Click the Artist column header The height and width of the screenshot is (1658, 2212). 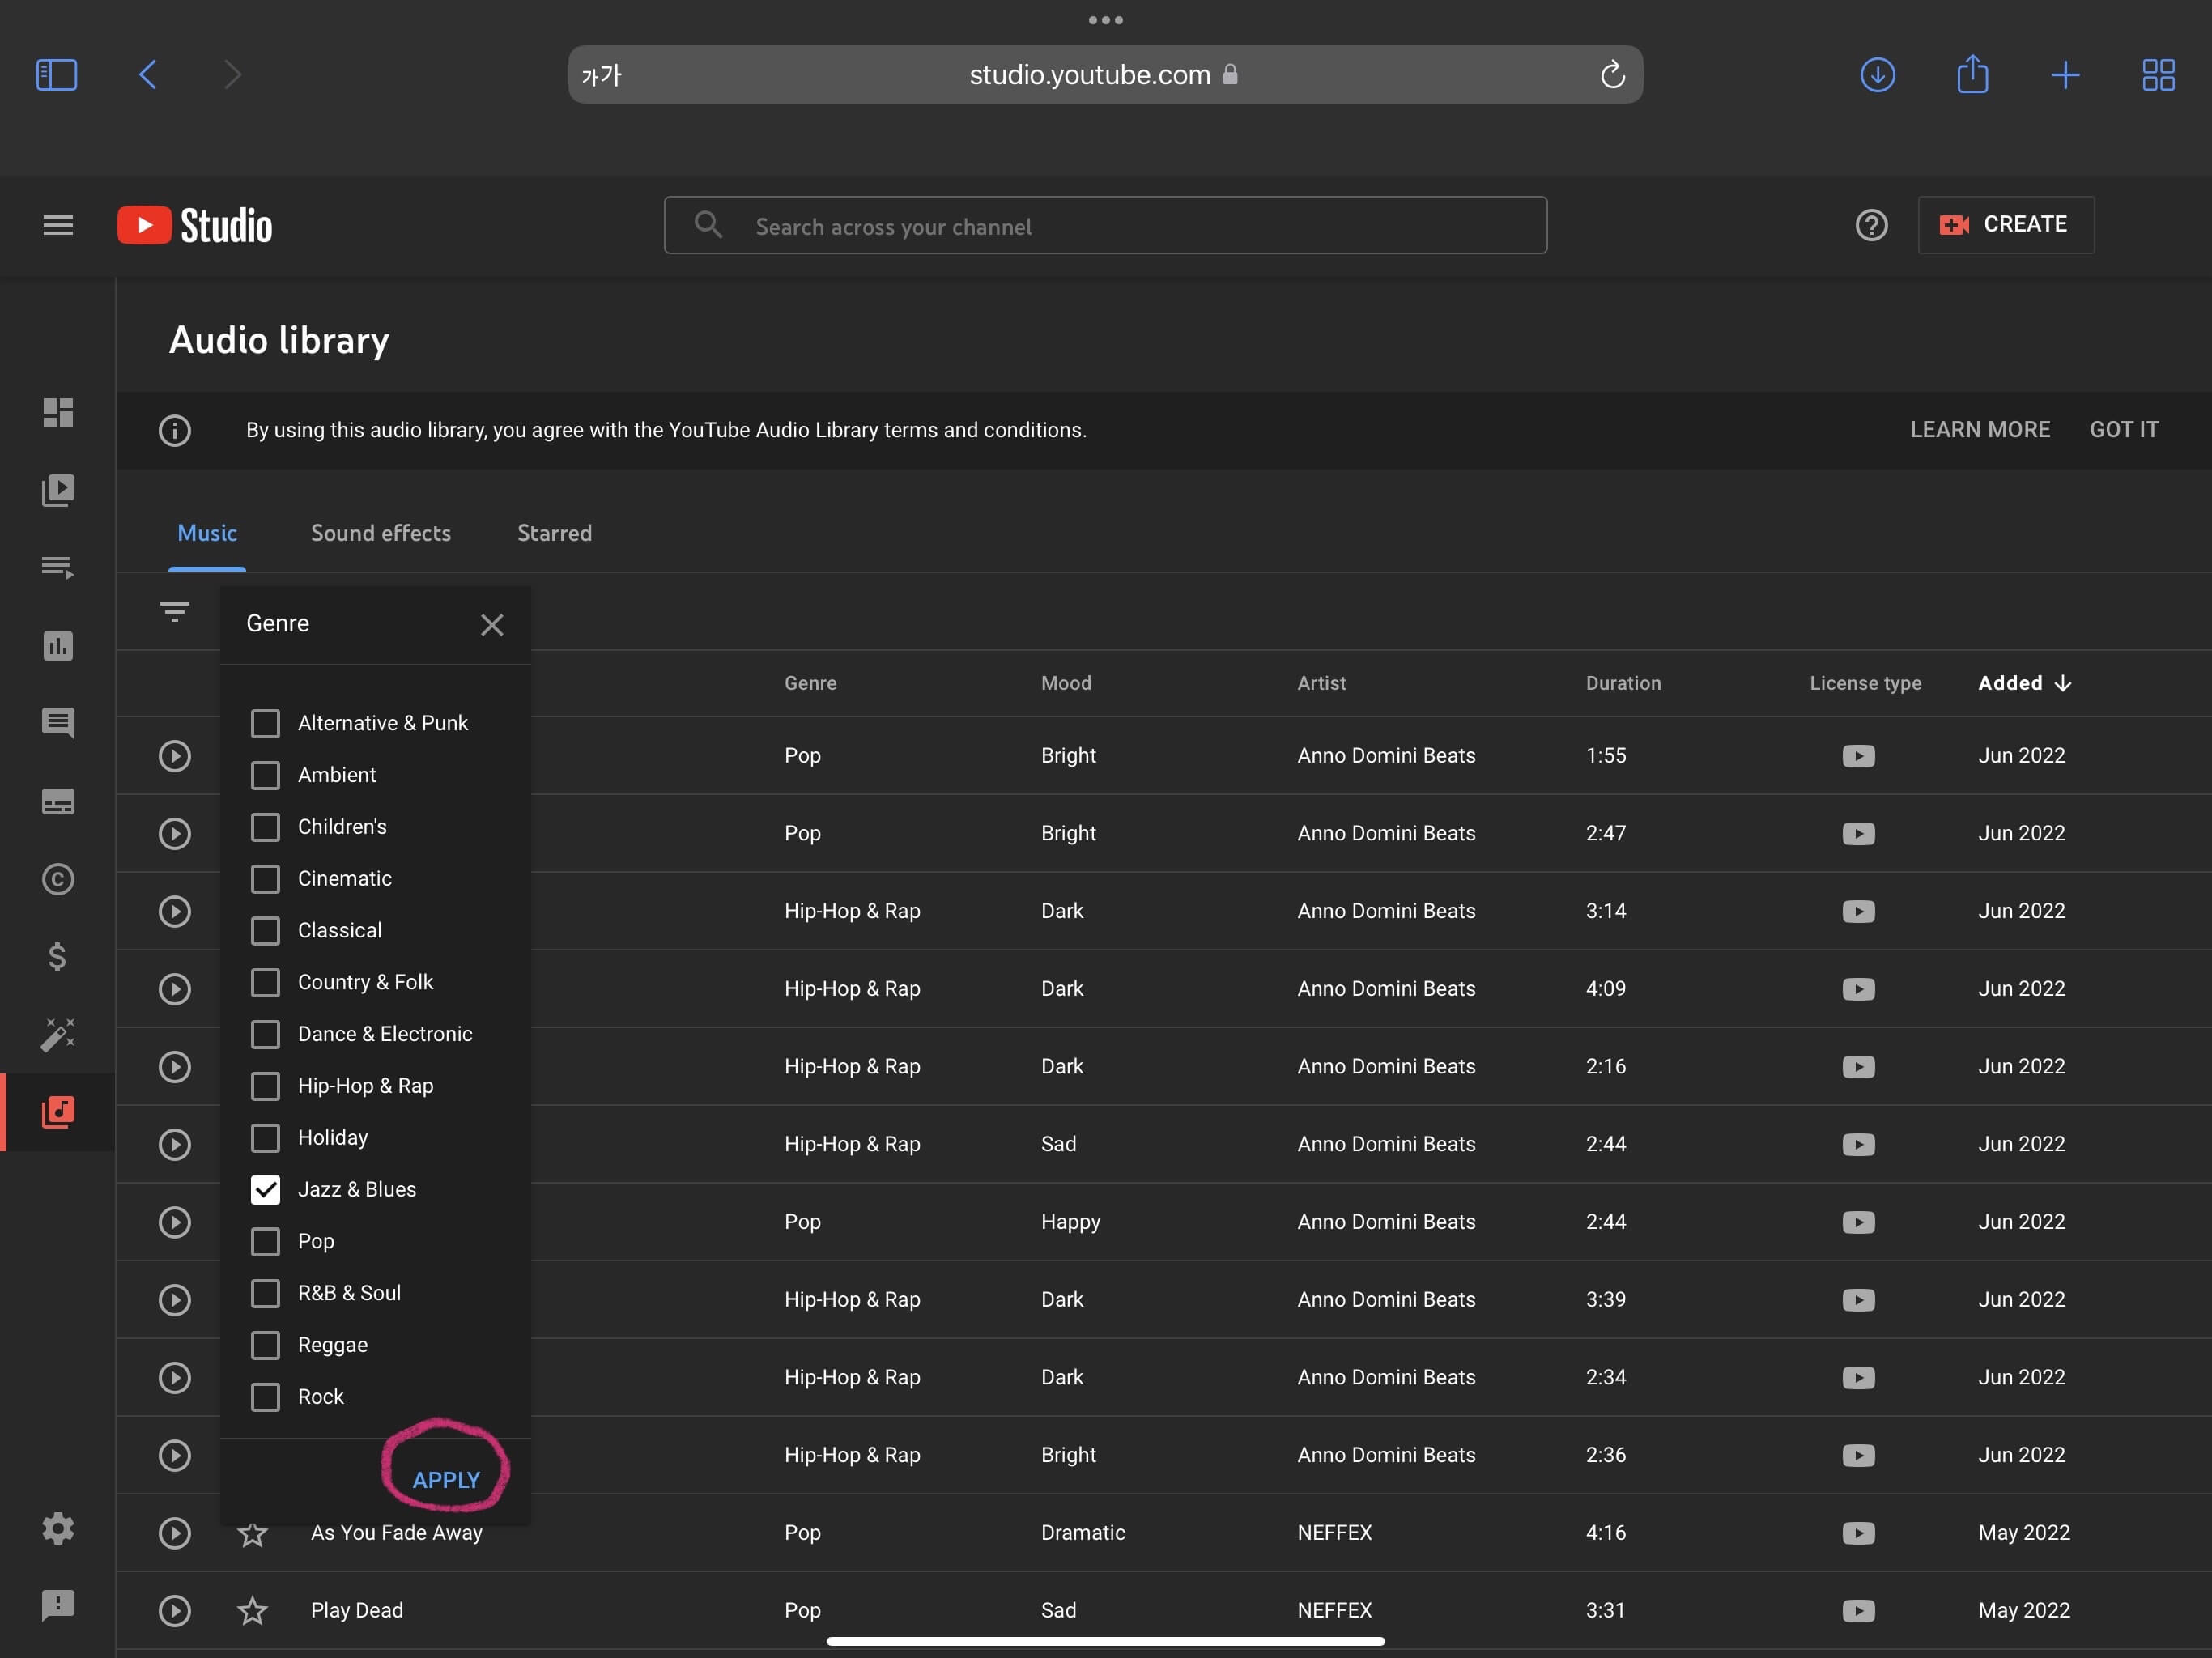point(1321,683)
